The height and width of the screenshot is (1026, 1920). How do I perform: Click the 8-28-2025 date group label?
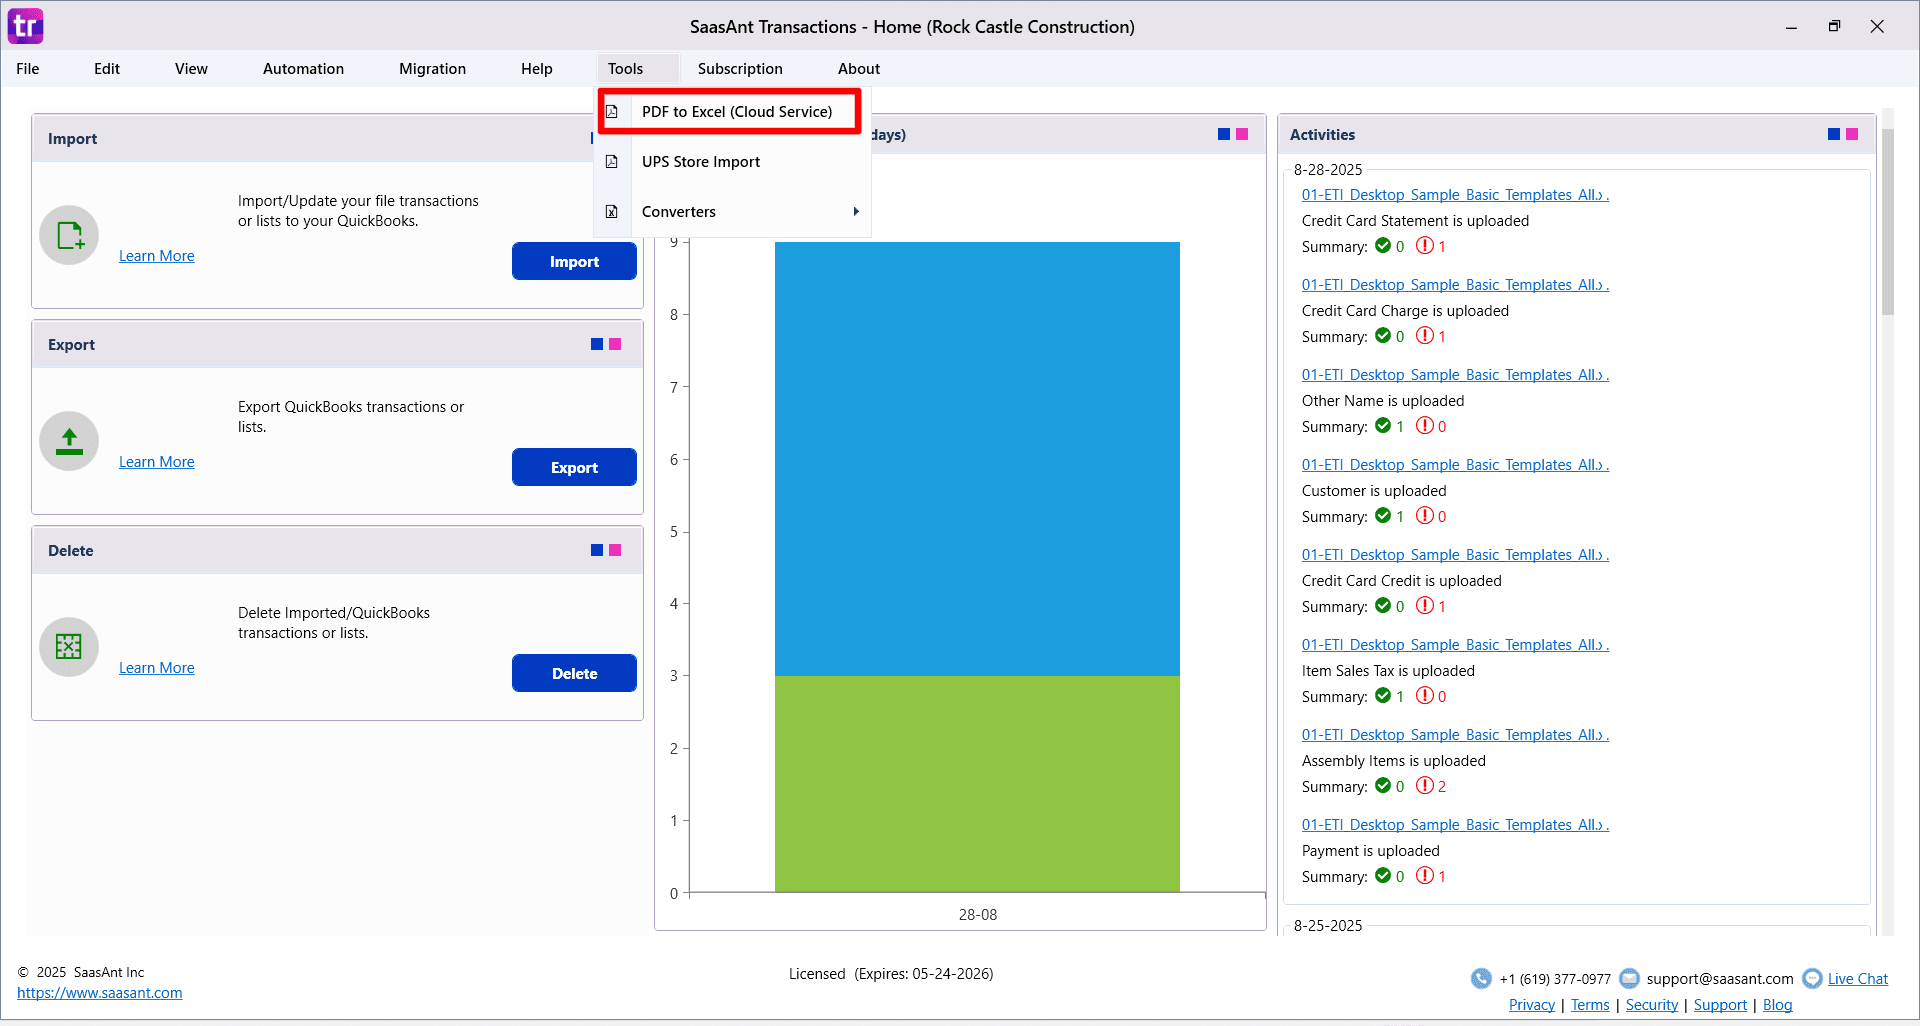(x=1328, y=170)
